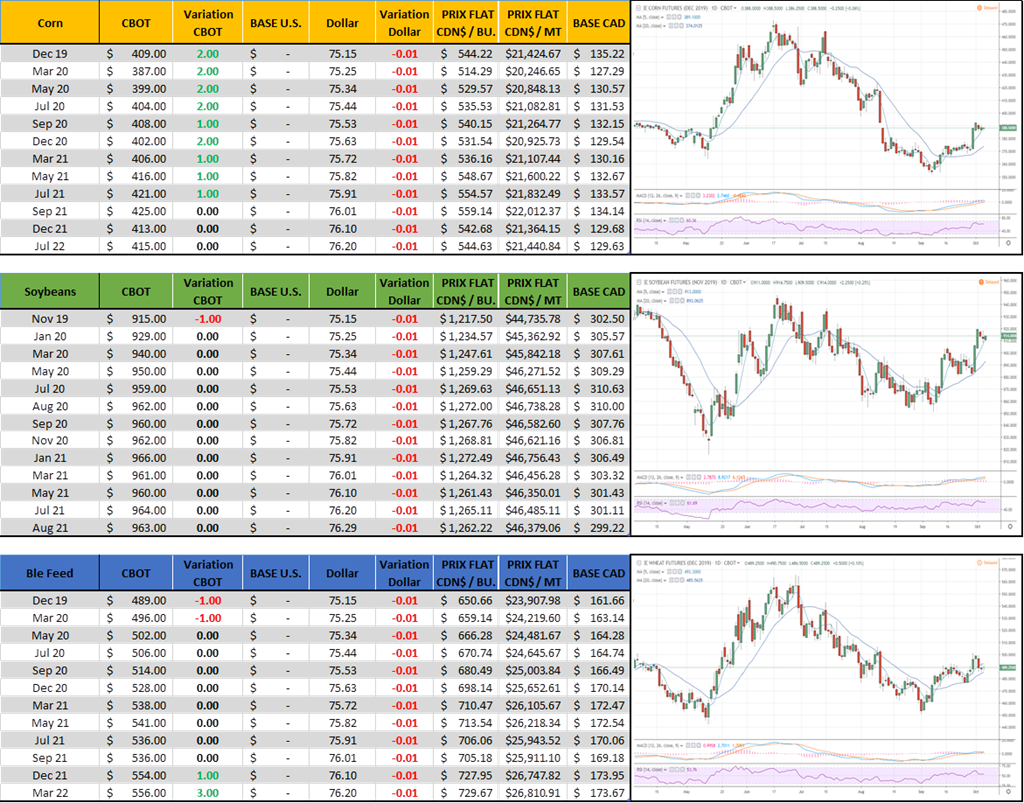Open chart settings gear on corn chart
Screen dimensions: 1024x803
(x=1008, y=242)
